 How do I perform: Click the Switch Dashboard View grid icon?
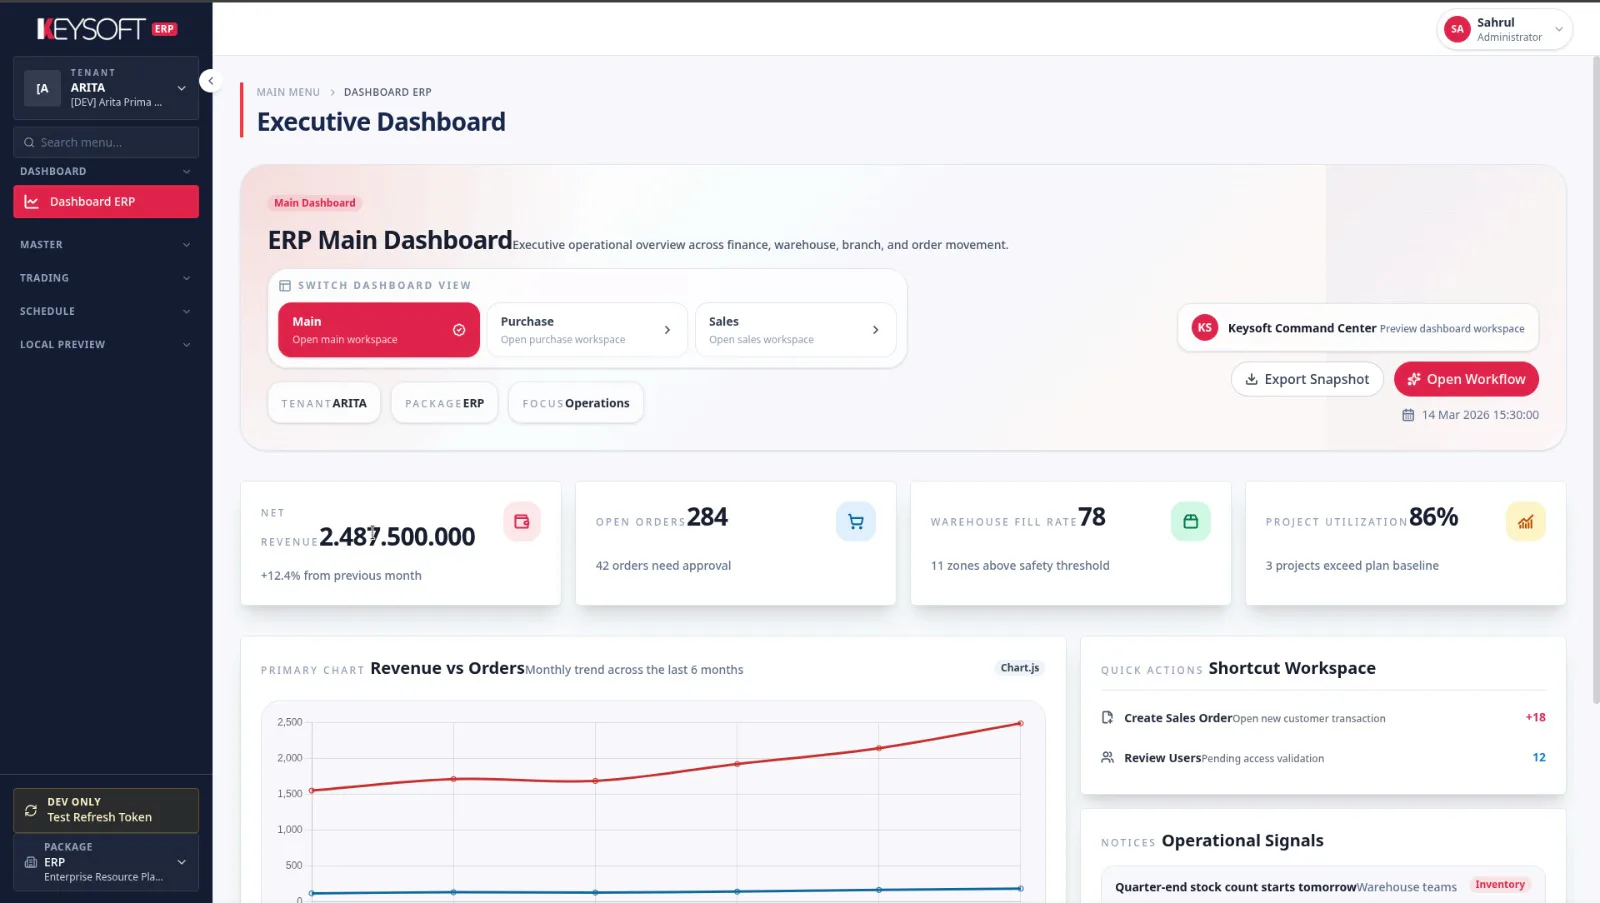click(x=285, y=286)
